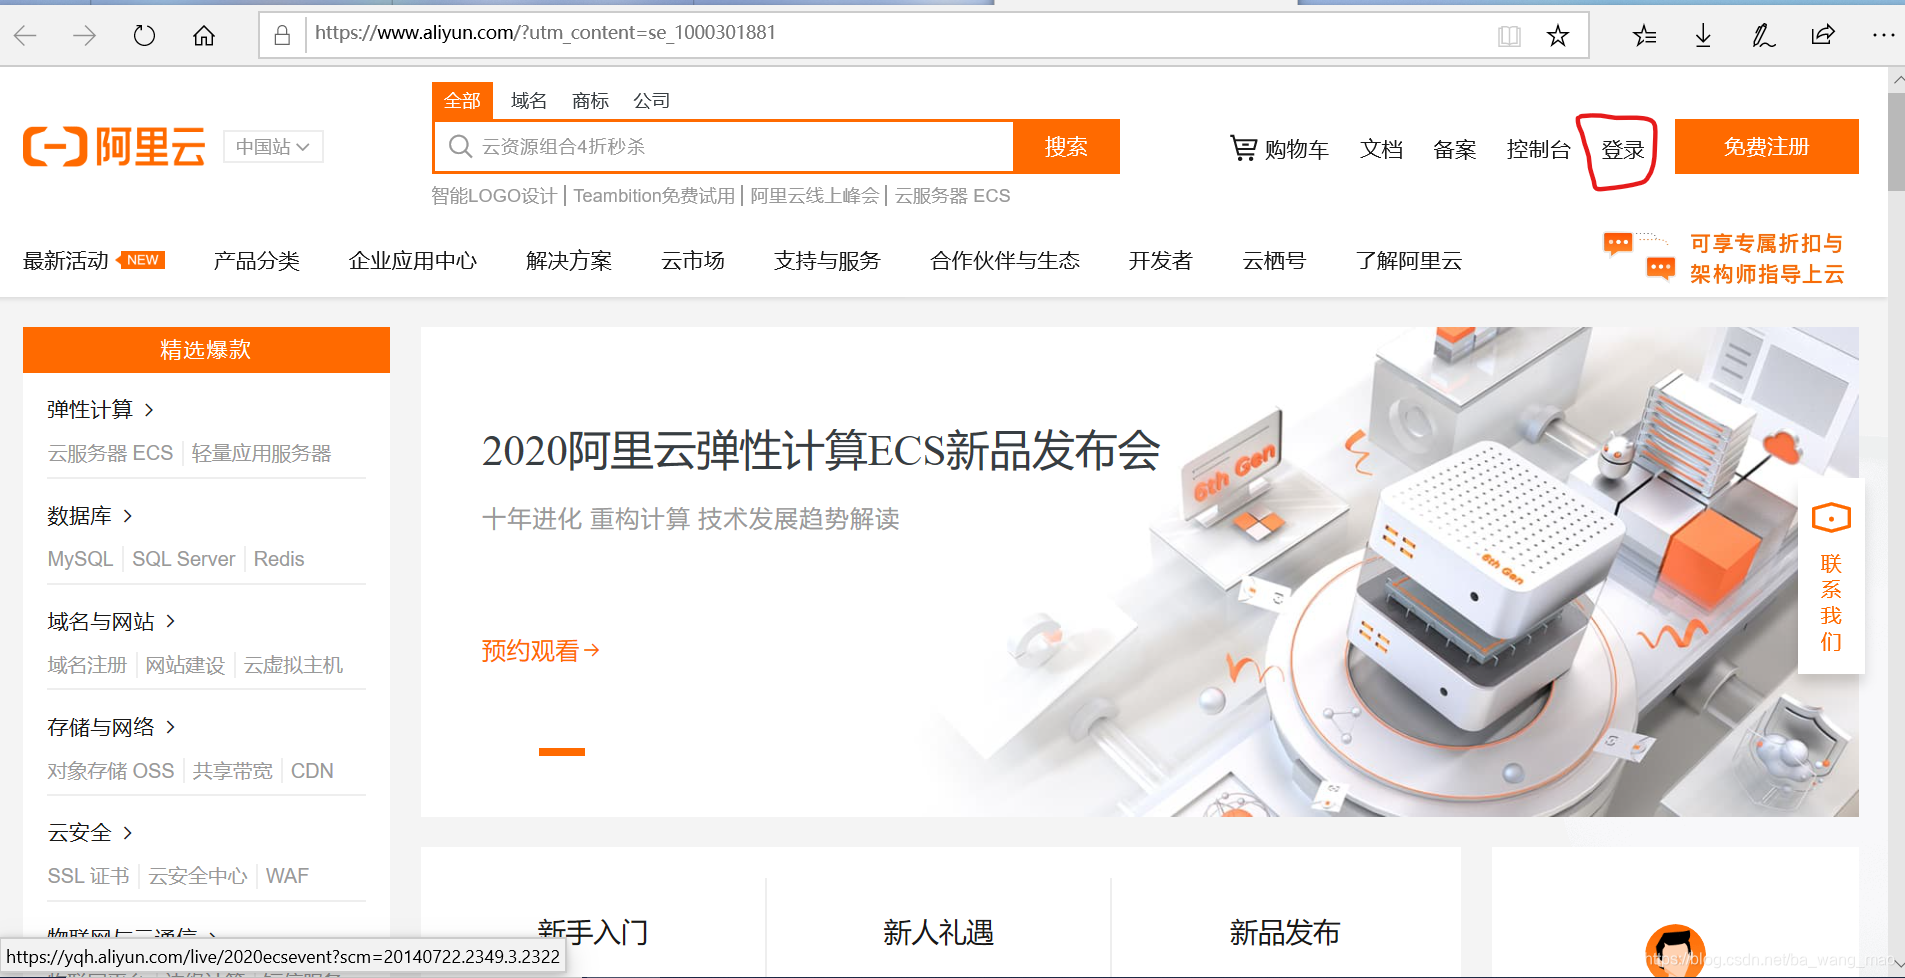Click the Aliyun logo

(x=114, y=147)
